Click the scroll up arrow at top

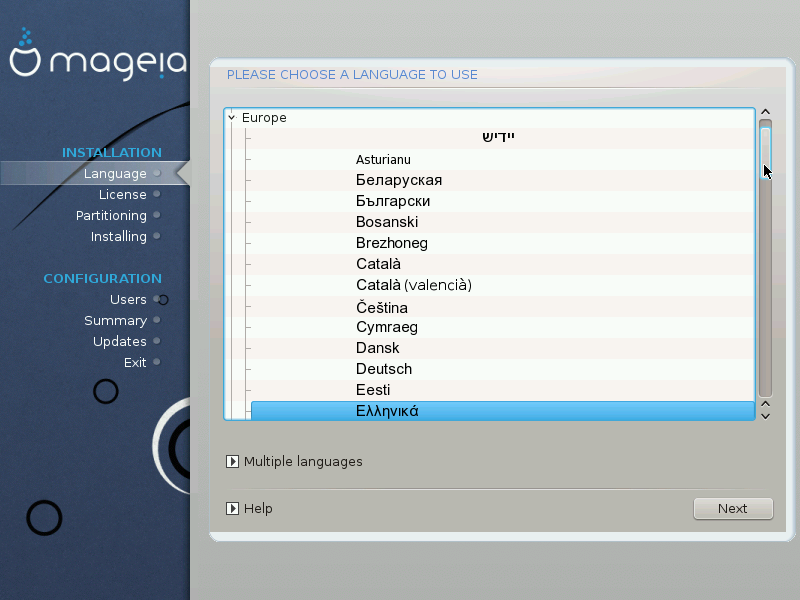point(765,112)
